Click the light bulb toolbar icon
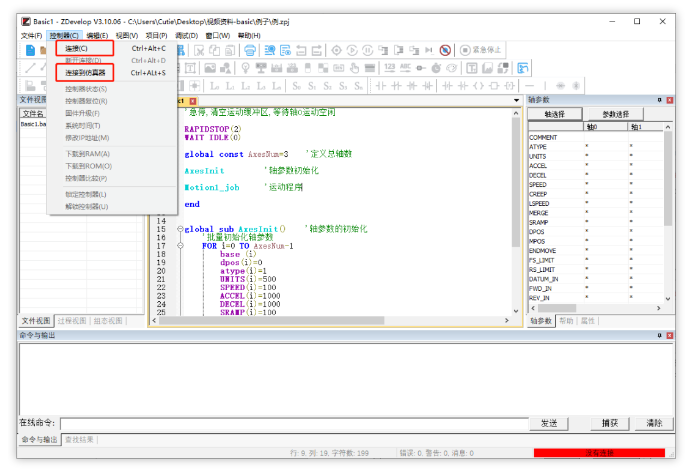Image resolution: width=690 pixels, height=470 pixels. [x=246, y=68]
